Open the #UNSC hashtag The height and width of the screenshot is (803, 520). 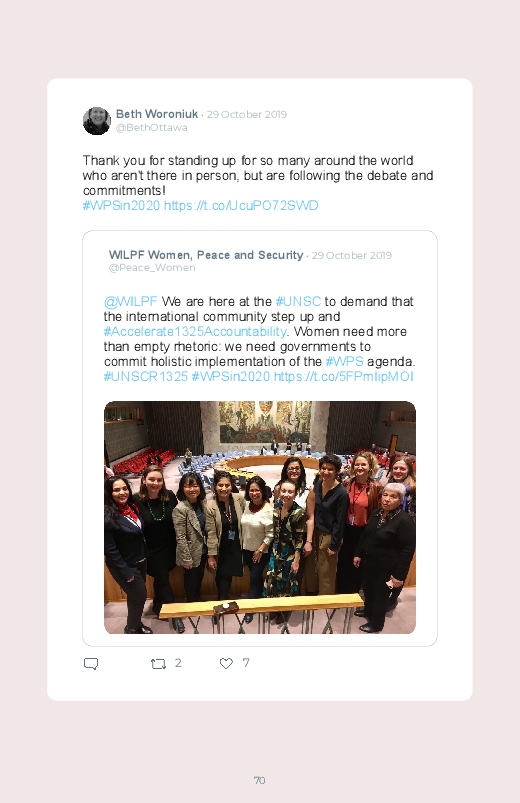coord(298,301)
